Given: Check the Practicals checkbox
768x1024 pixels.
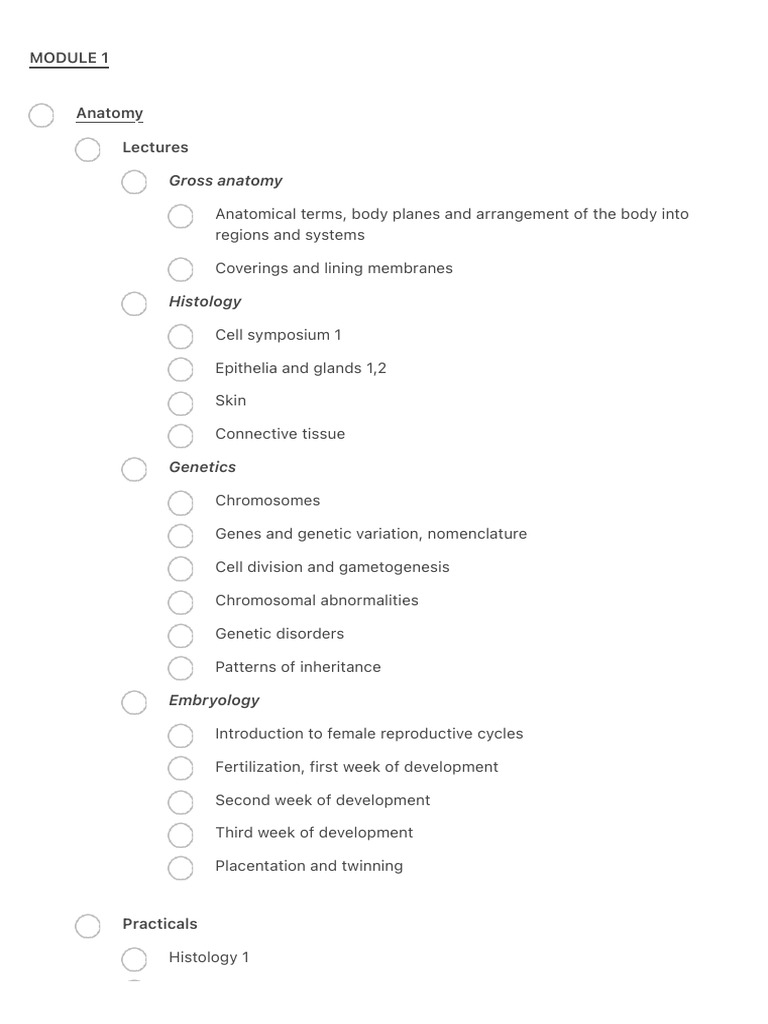Looking at the screenshot, I should tap(88, 926).
